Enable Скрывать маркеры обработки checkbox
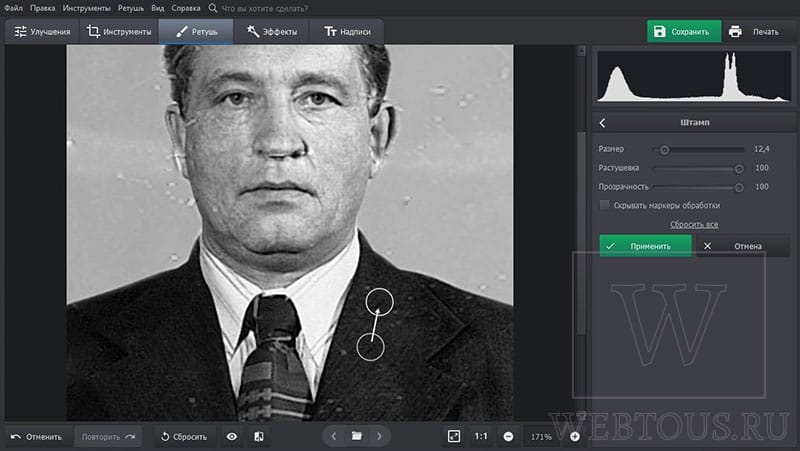The image size is (800, 451). (604, 205)
